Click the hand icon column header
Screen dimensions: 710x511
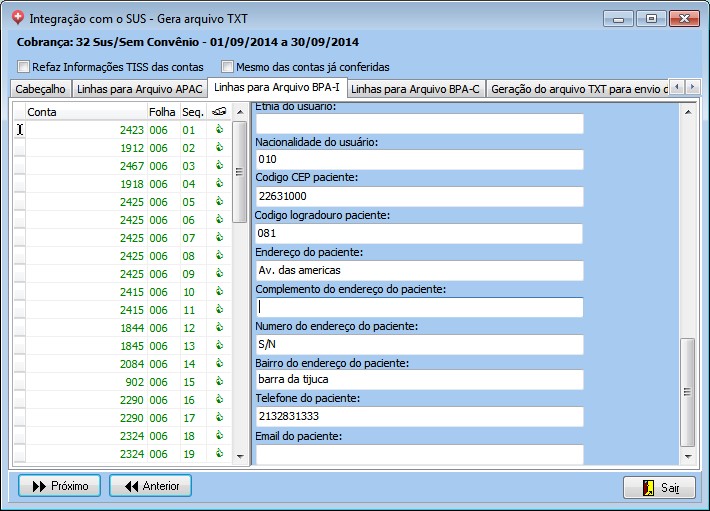point(219,112)
